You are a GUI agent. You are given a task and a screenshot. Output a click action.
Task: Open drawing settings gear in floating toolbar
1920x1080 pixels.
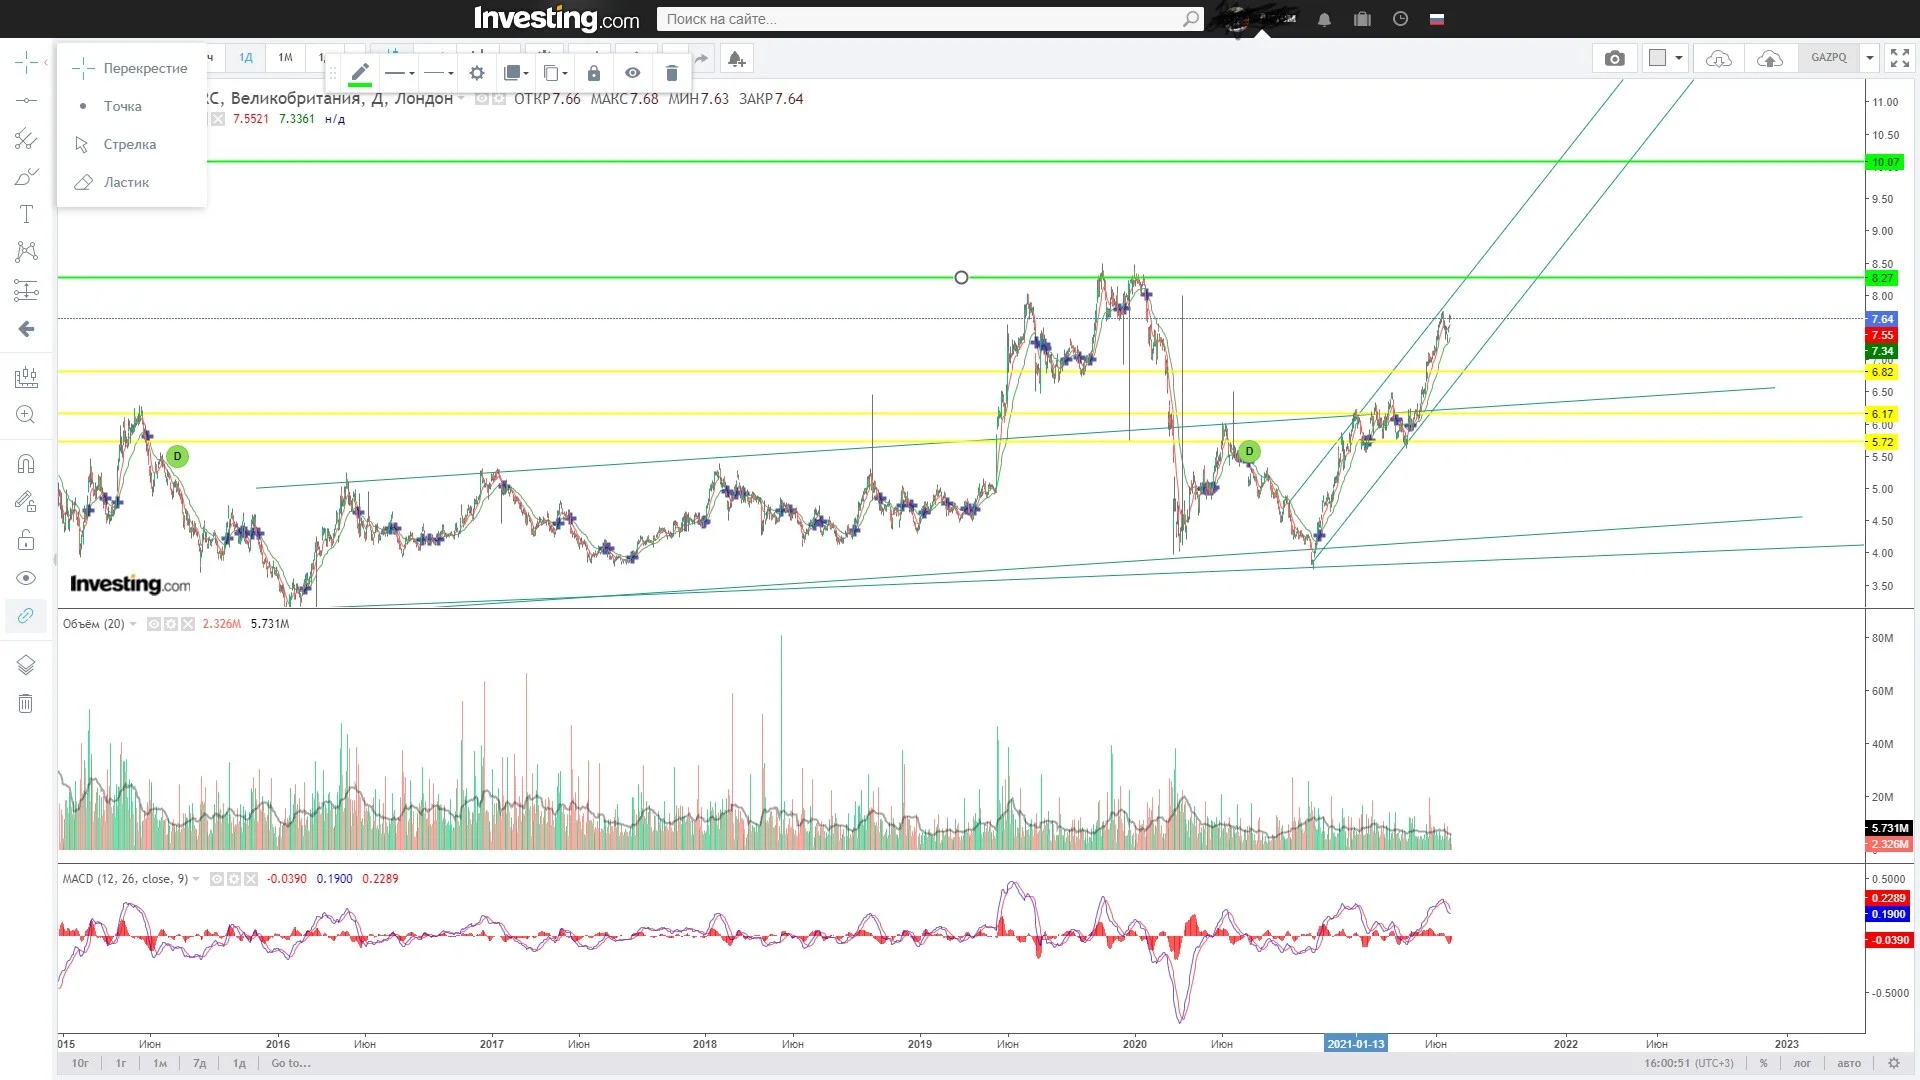(477, 73)
